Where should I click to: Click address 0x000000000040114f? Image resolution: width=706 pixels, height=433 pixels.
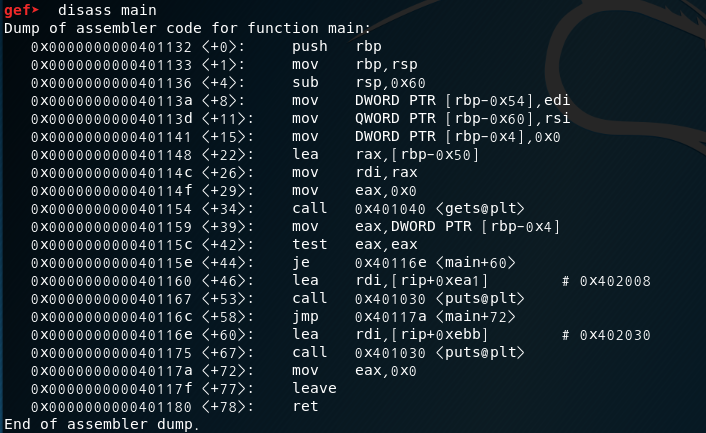(x=111, y=191)
